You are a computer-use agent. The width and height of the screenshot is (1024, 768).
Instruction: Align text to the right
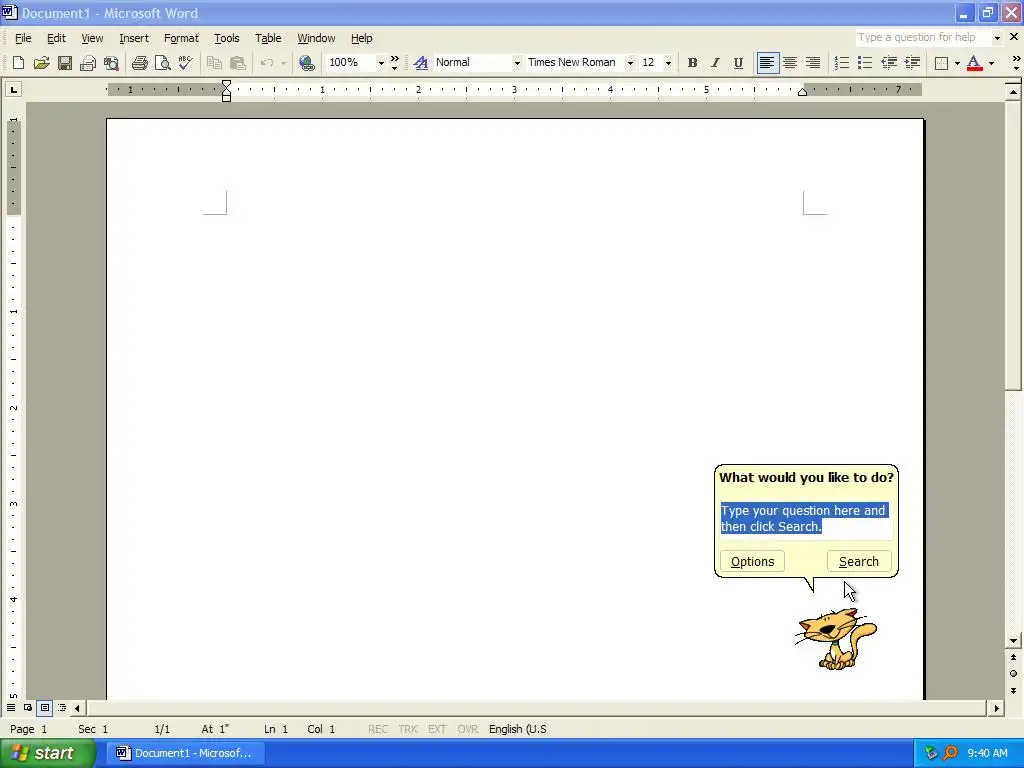(x=813, y=63)
